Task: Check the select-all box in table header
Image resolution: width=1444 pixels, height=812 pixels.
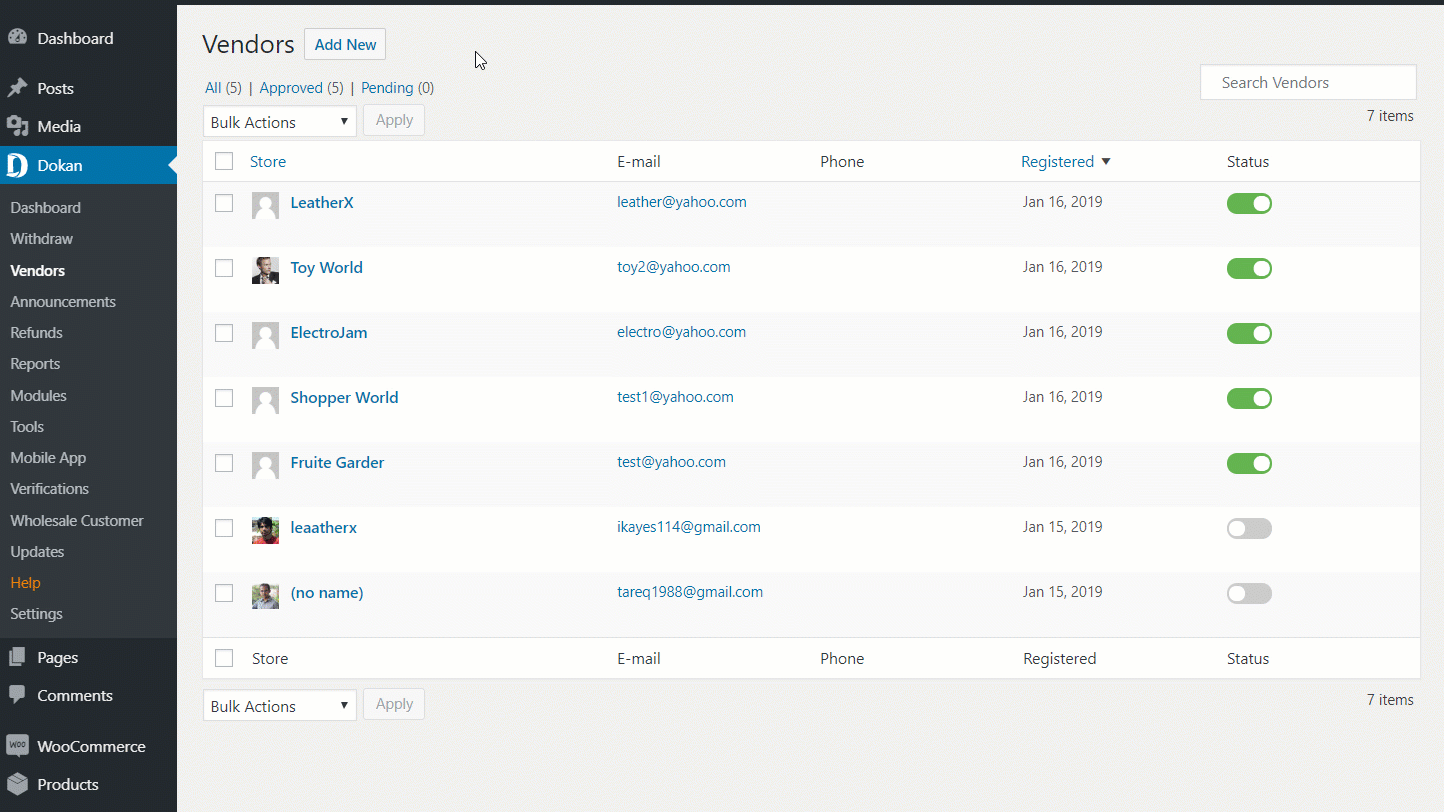Action: pos(224,161)
